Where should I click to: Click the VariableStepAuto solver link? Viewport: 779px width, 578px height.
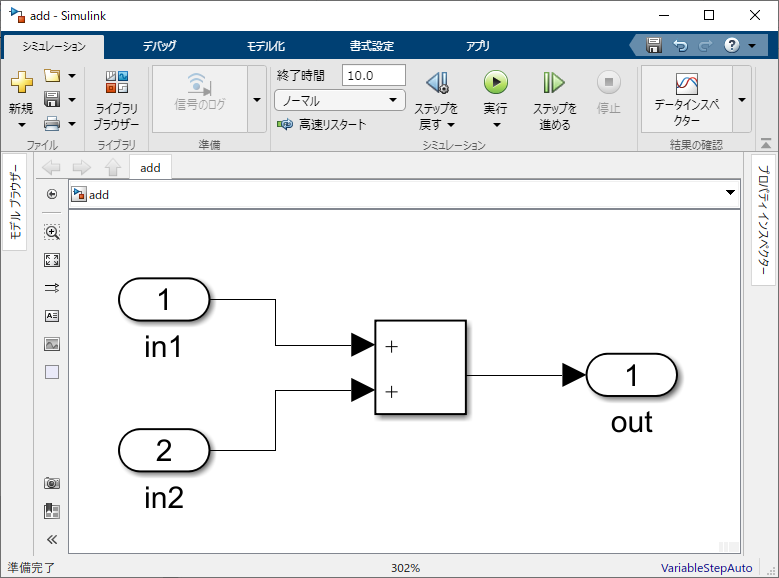706,568
